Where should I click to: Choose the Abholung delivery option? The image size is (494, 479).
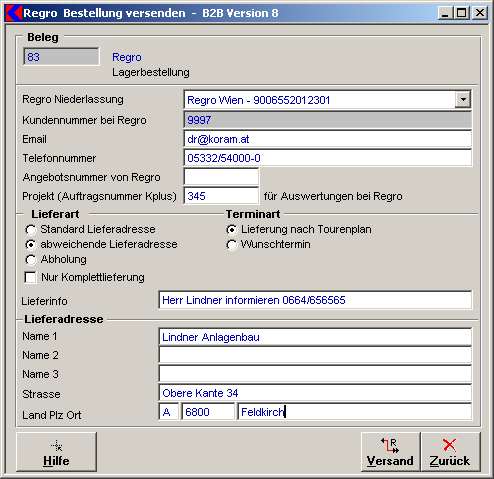[x=31, y=260]
